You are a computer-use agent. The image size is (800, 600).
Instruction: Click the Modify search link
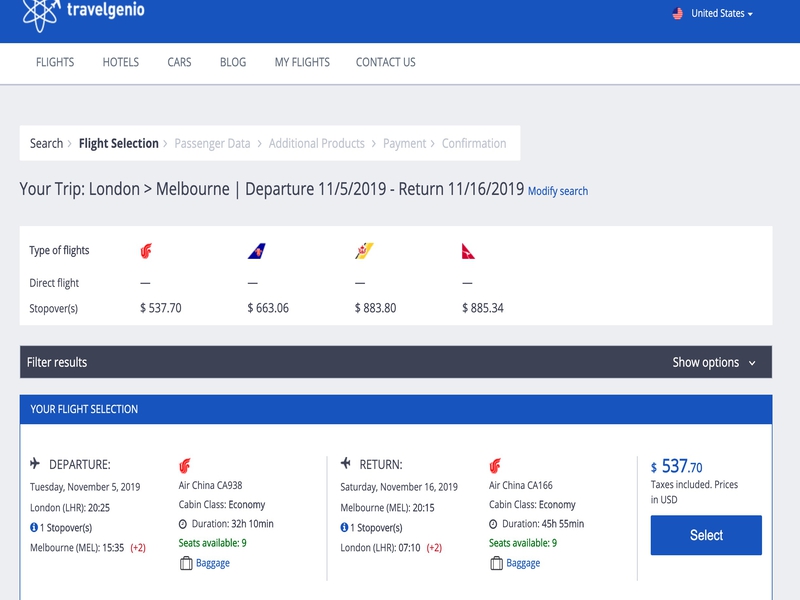558,191
